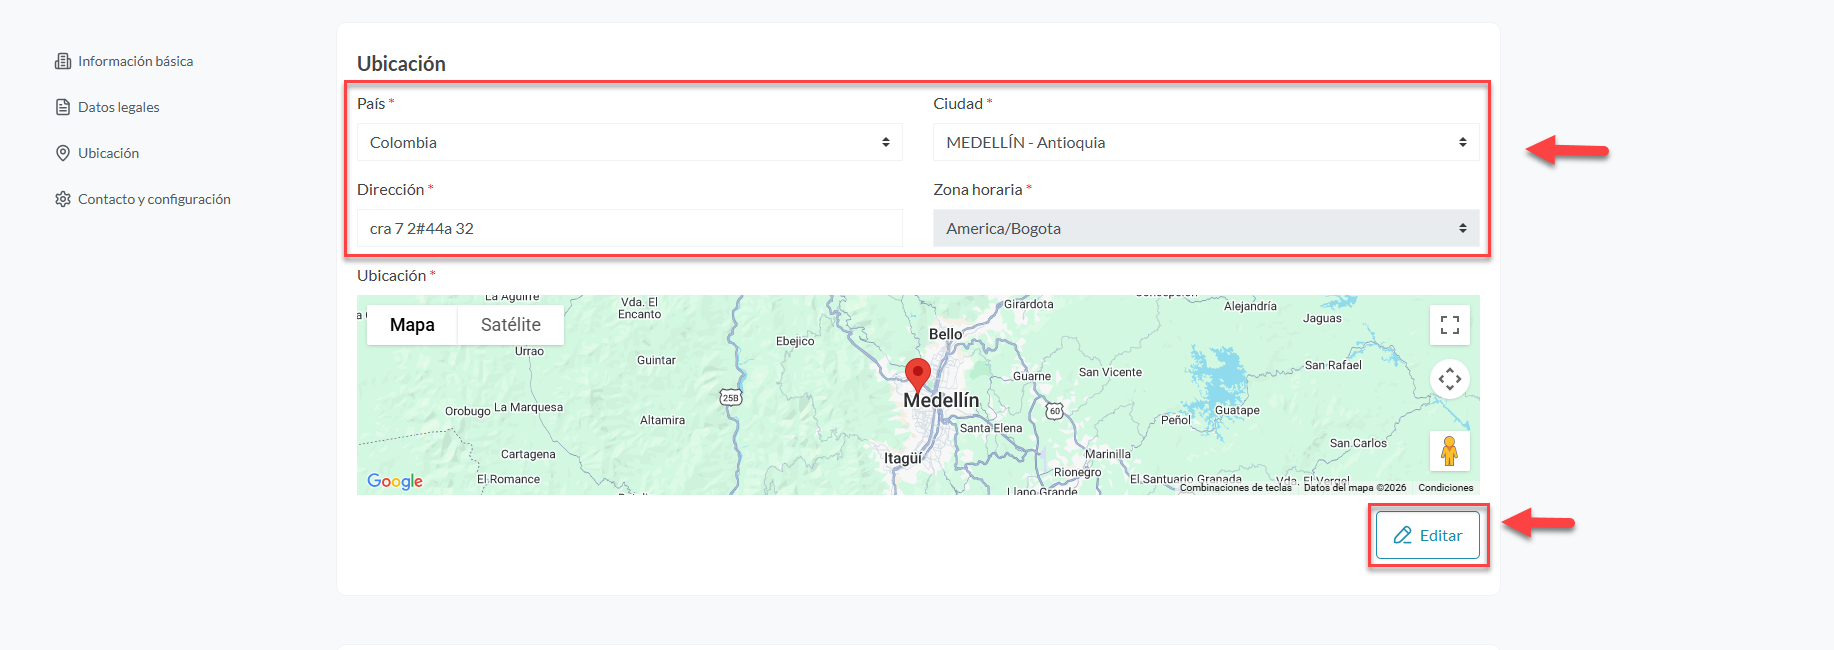Toggle fullscreen view on the map

point(1449,325)
